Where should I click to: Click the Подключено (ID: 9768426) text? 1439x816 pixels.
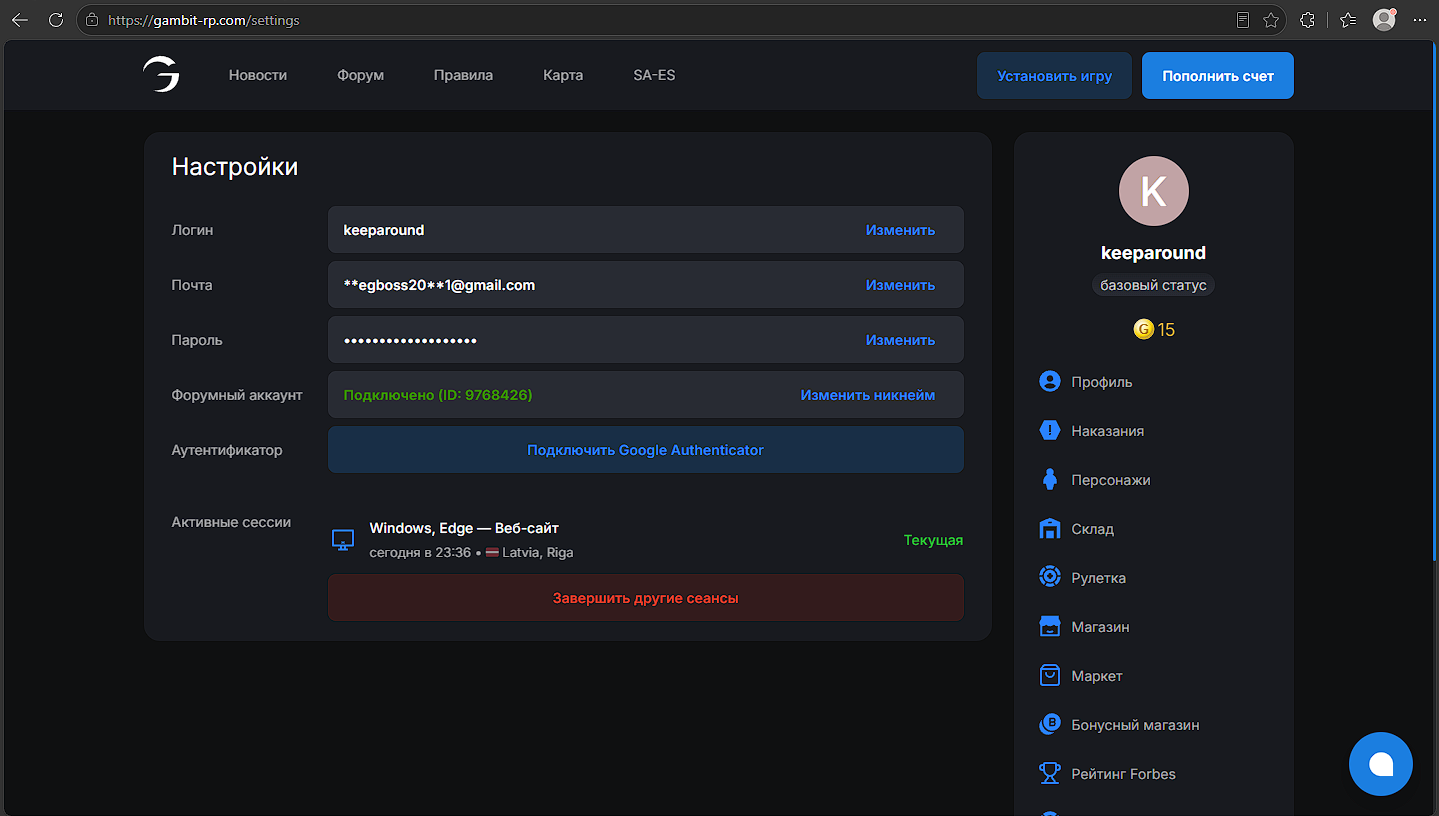438,395
